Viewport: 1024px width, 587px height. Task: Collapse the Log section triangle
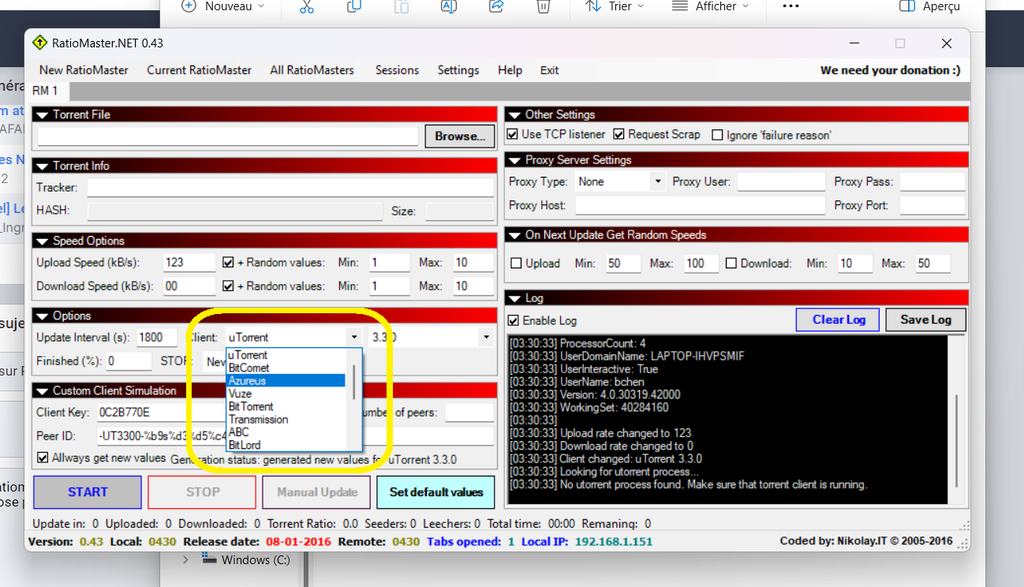[515, 298]
